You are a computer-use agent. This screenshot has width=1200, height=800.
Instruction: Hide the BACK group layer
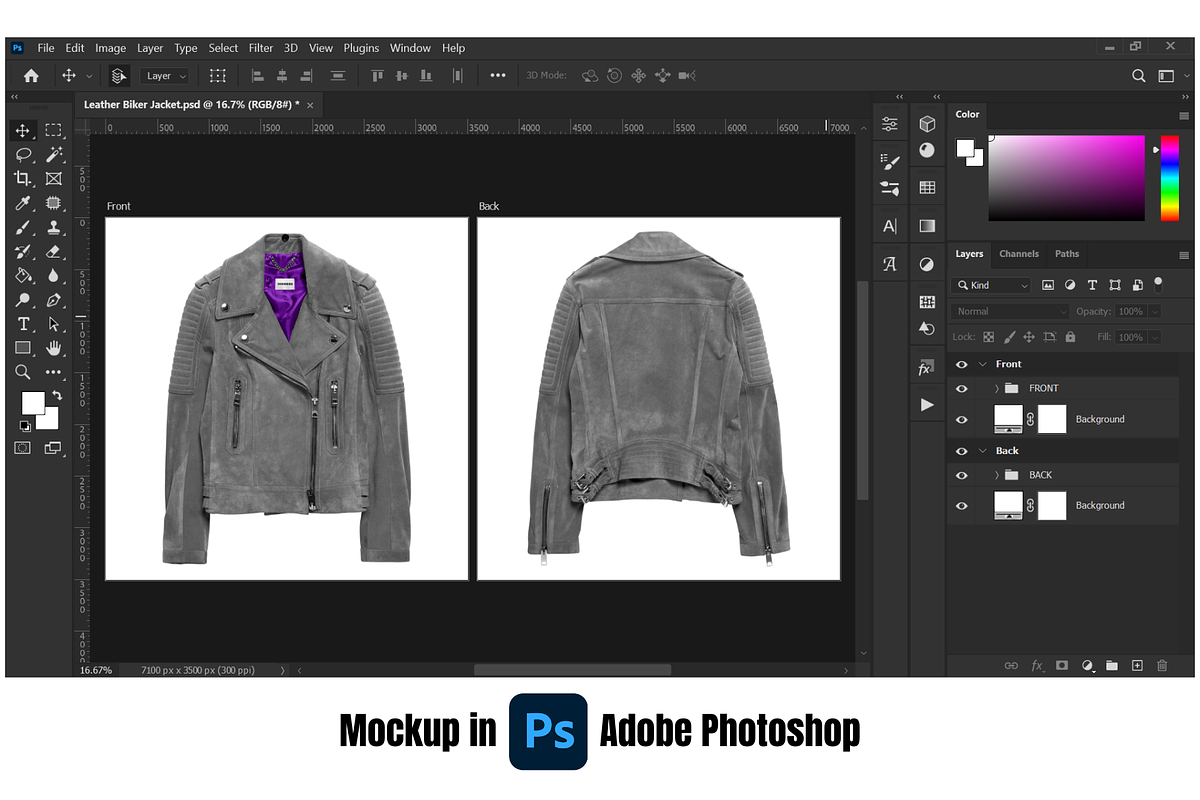[962, 475]
